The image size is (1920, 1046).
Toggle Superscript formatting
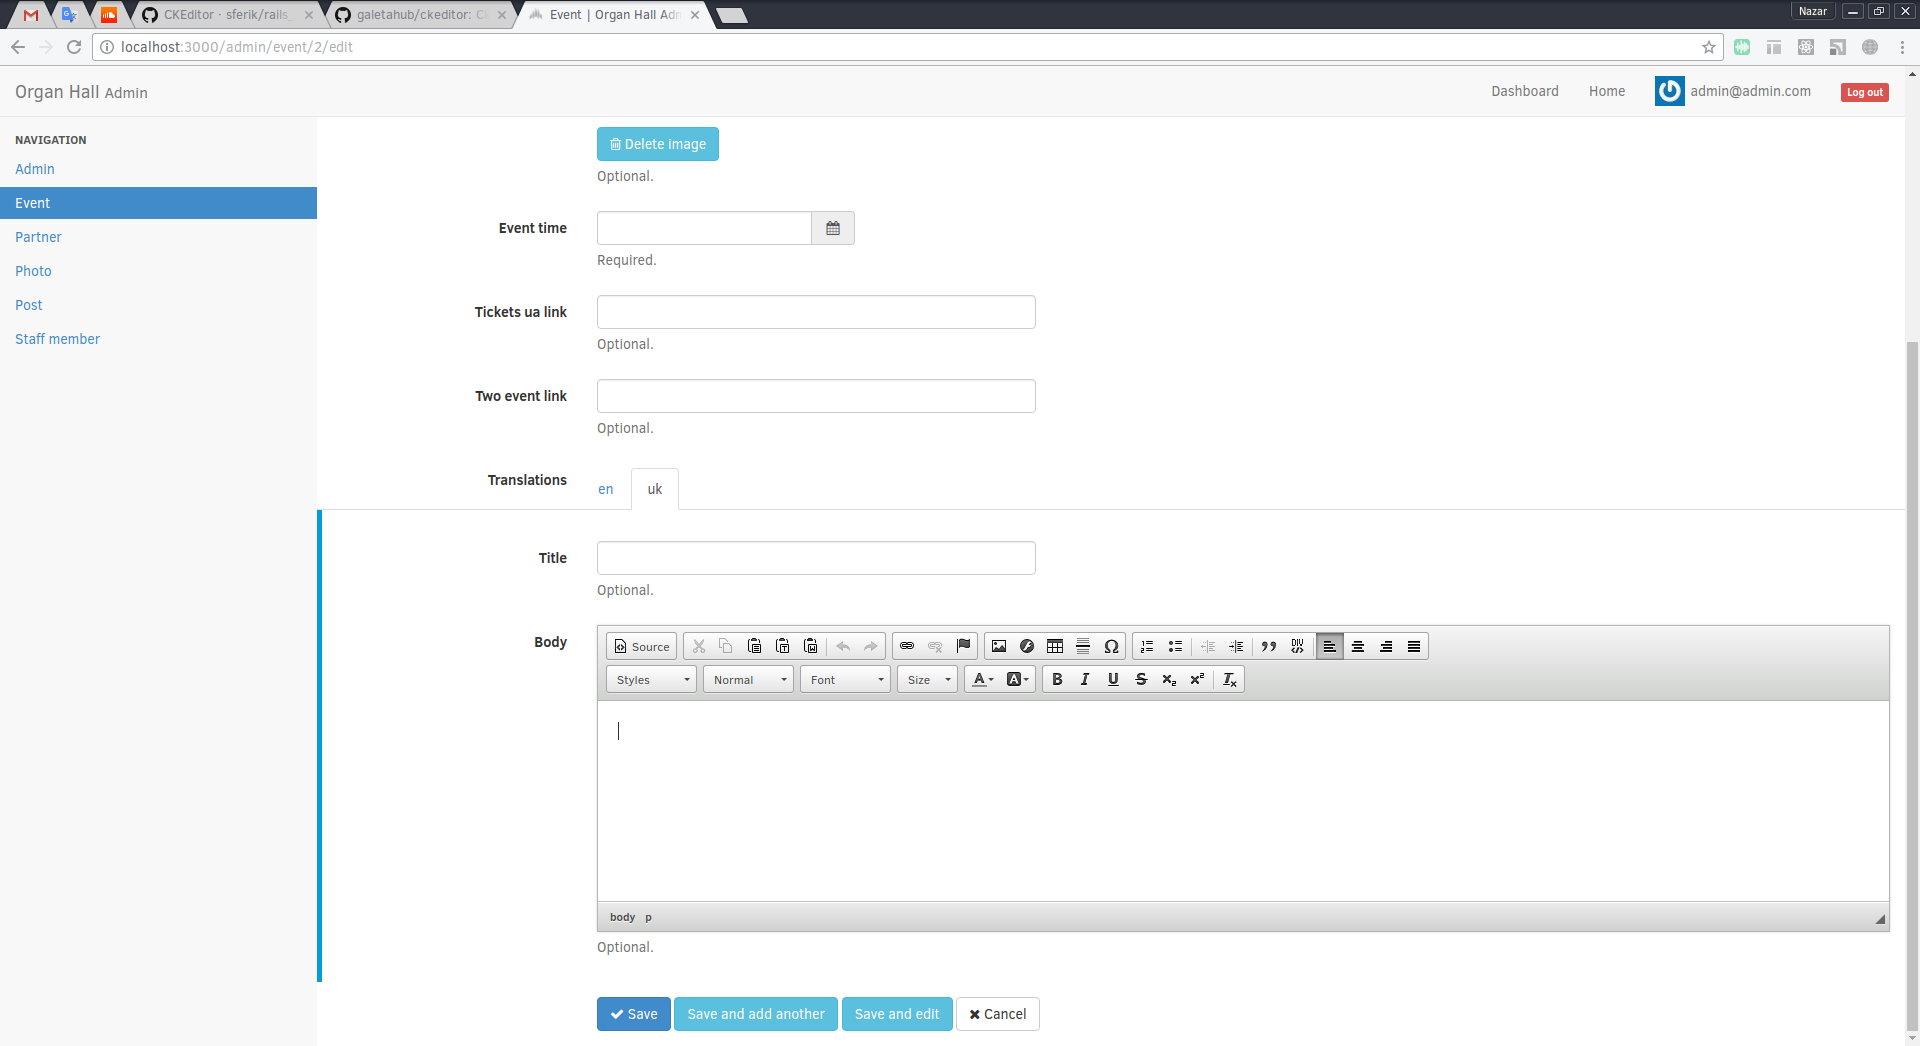[1197, 679]
